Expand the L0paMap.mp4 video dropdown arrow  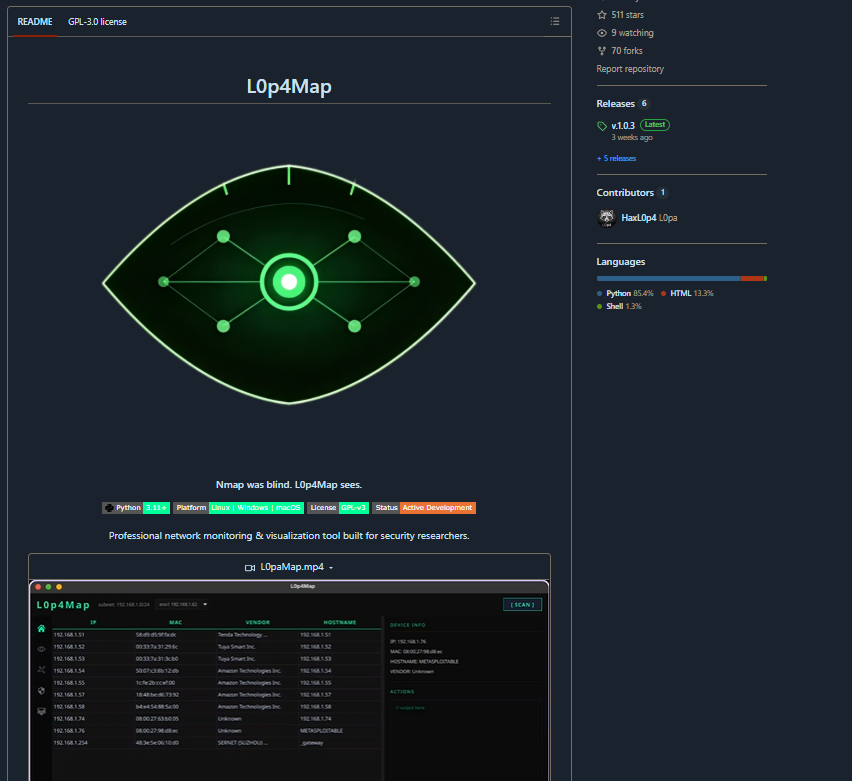[x=331, y=568]
